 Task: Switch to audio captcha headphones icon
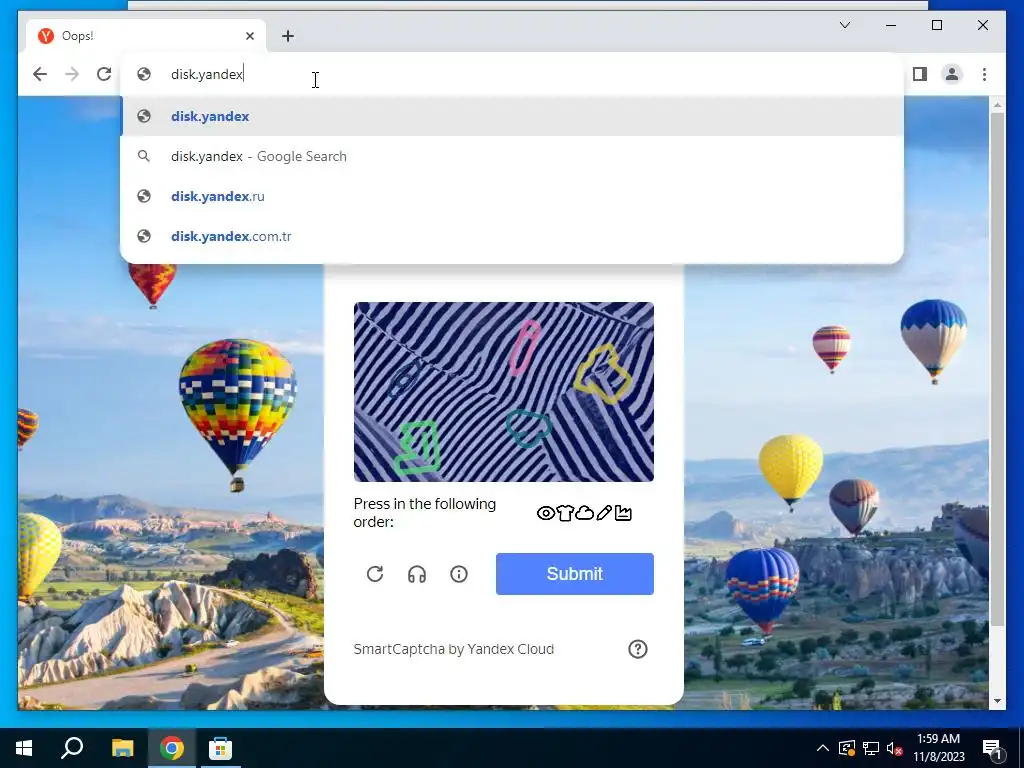417,574
